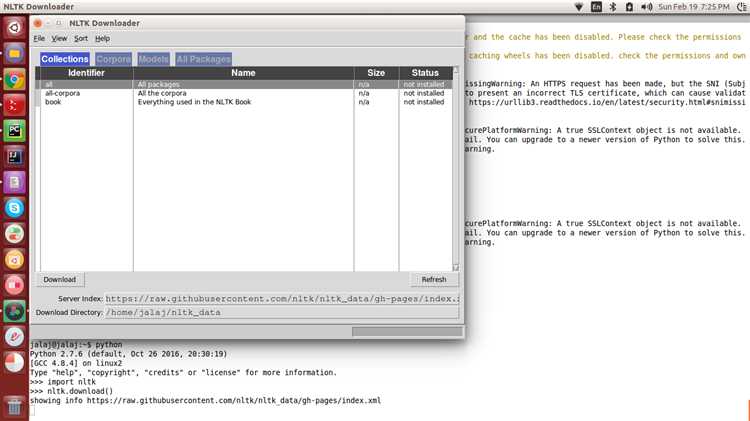Click 'All packages' name cell
Image resolution: width=750 pixels, height=421 pixels.
158,84
